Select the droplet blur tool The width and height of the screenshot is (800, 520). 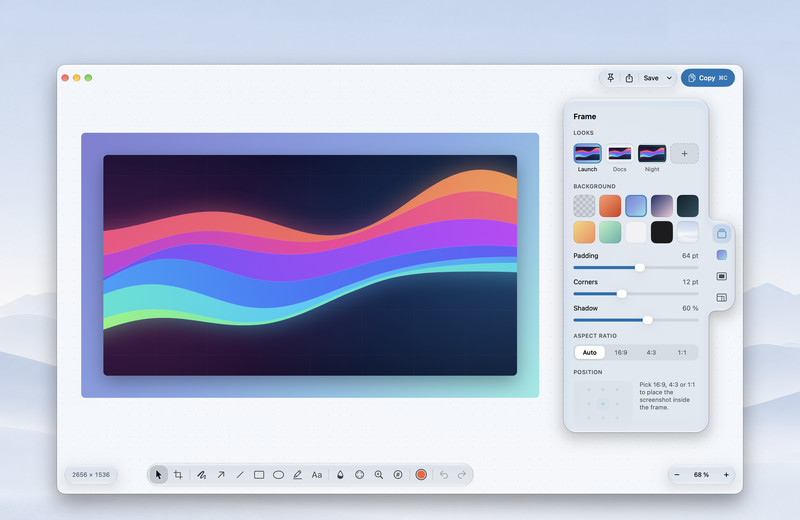[340, 475]
